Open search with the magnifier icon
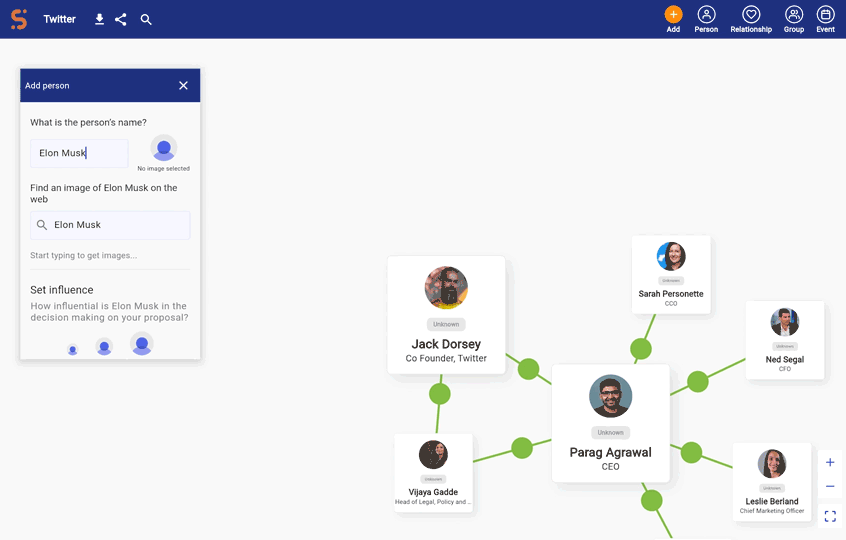 click(146, 19)
